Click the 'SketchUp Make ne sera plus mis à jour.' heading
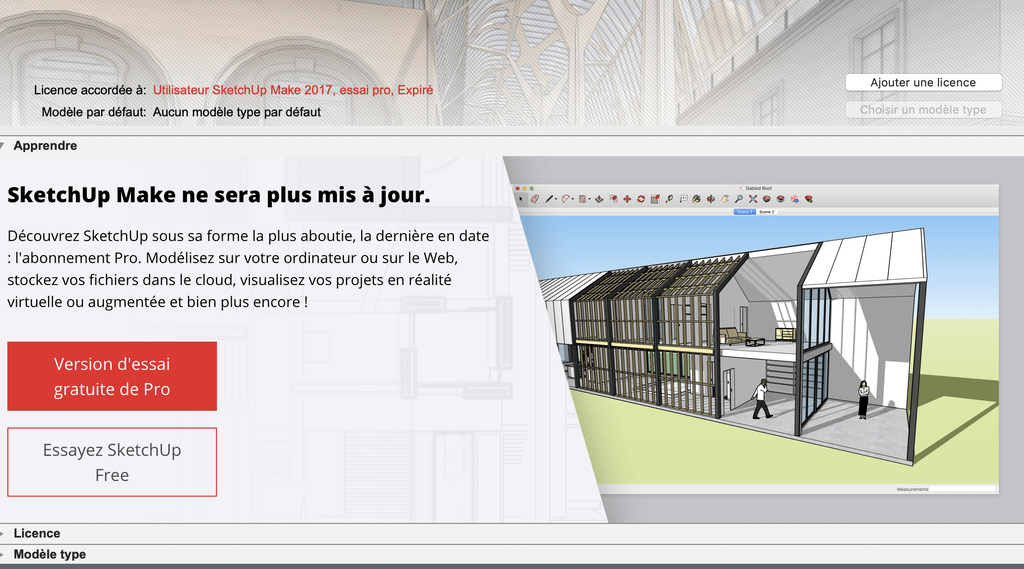The height and width of the screenshot is (569, 1024). click(x=219, y=195)
